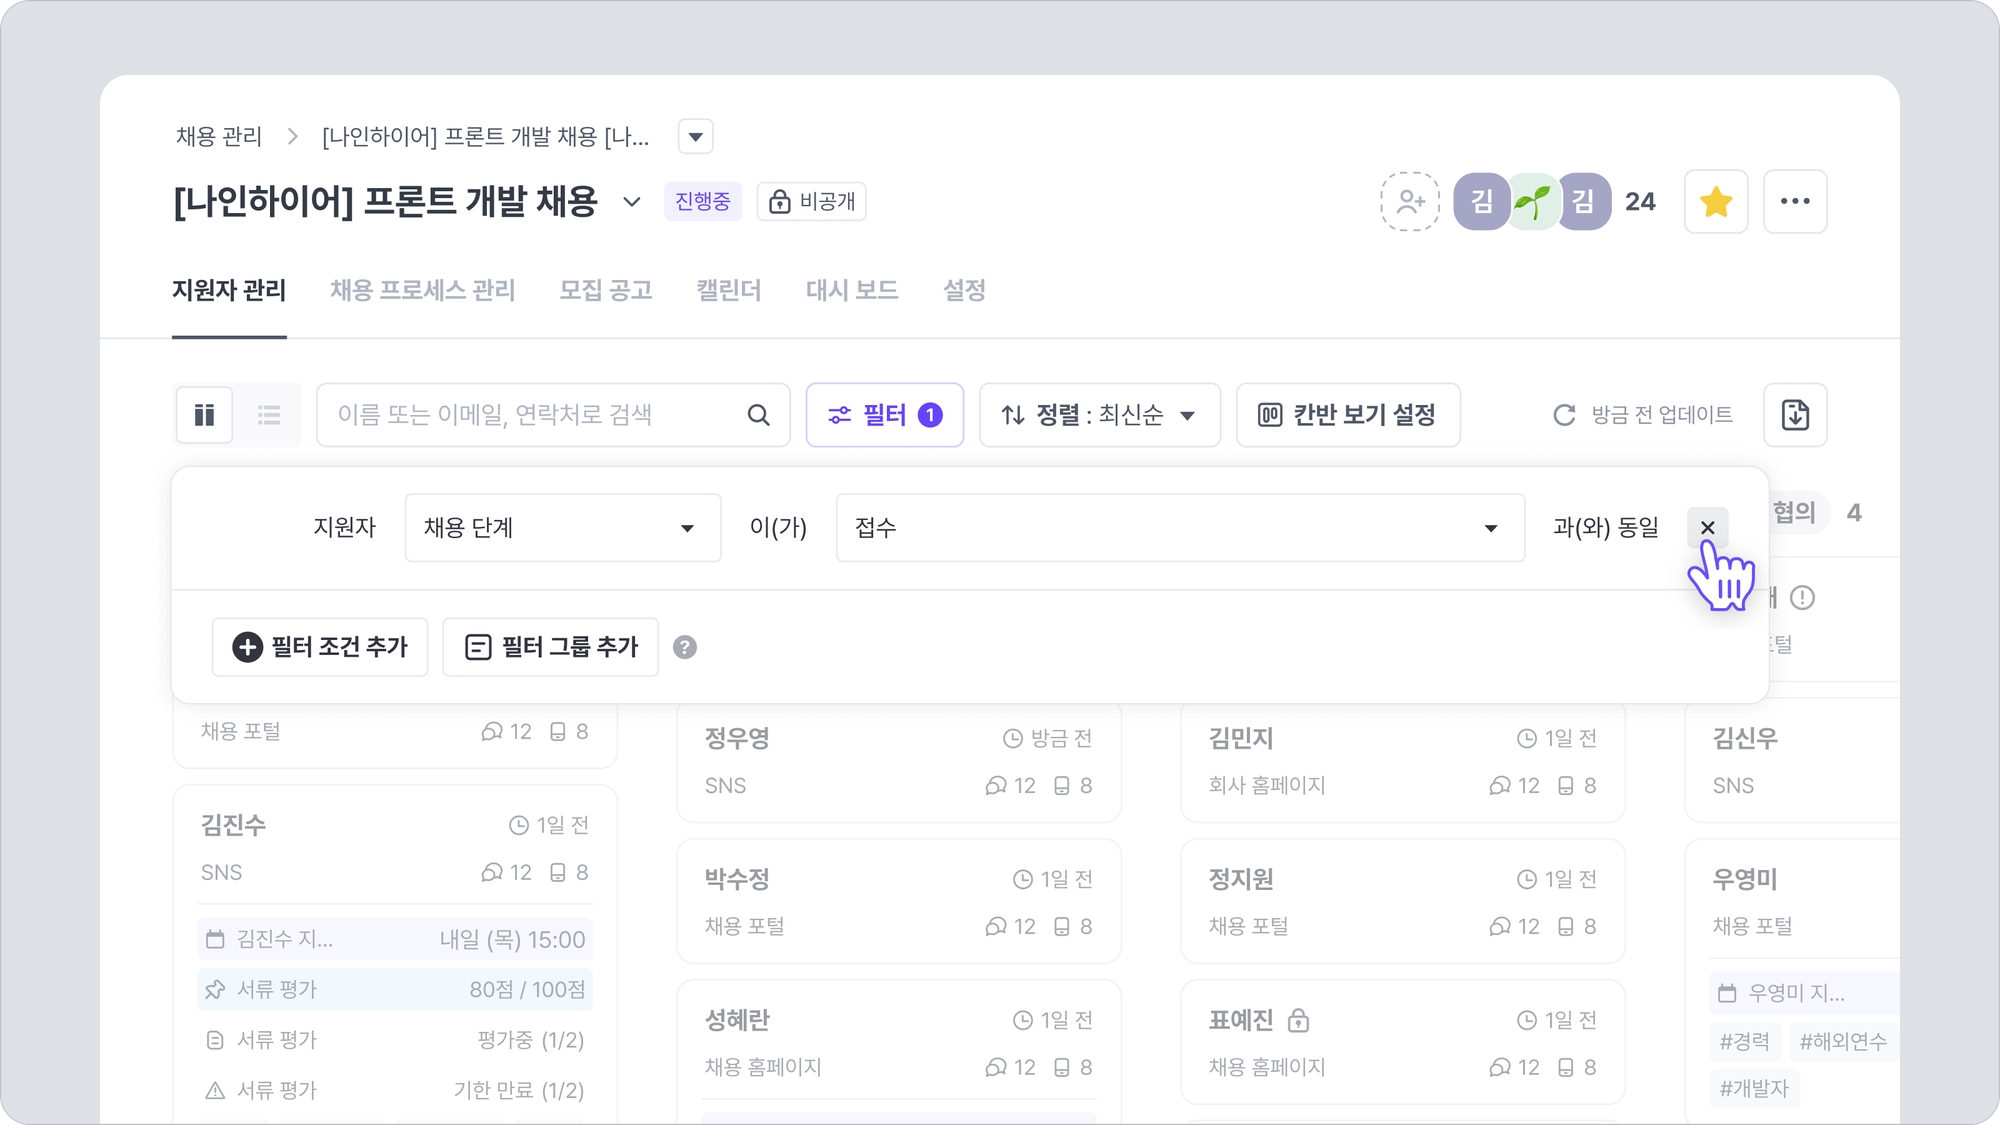Screen dimensions: 2000x1125
Task: Click 필터 조건 추가 button
Action: 320,647
